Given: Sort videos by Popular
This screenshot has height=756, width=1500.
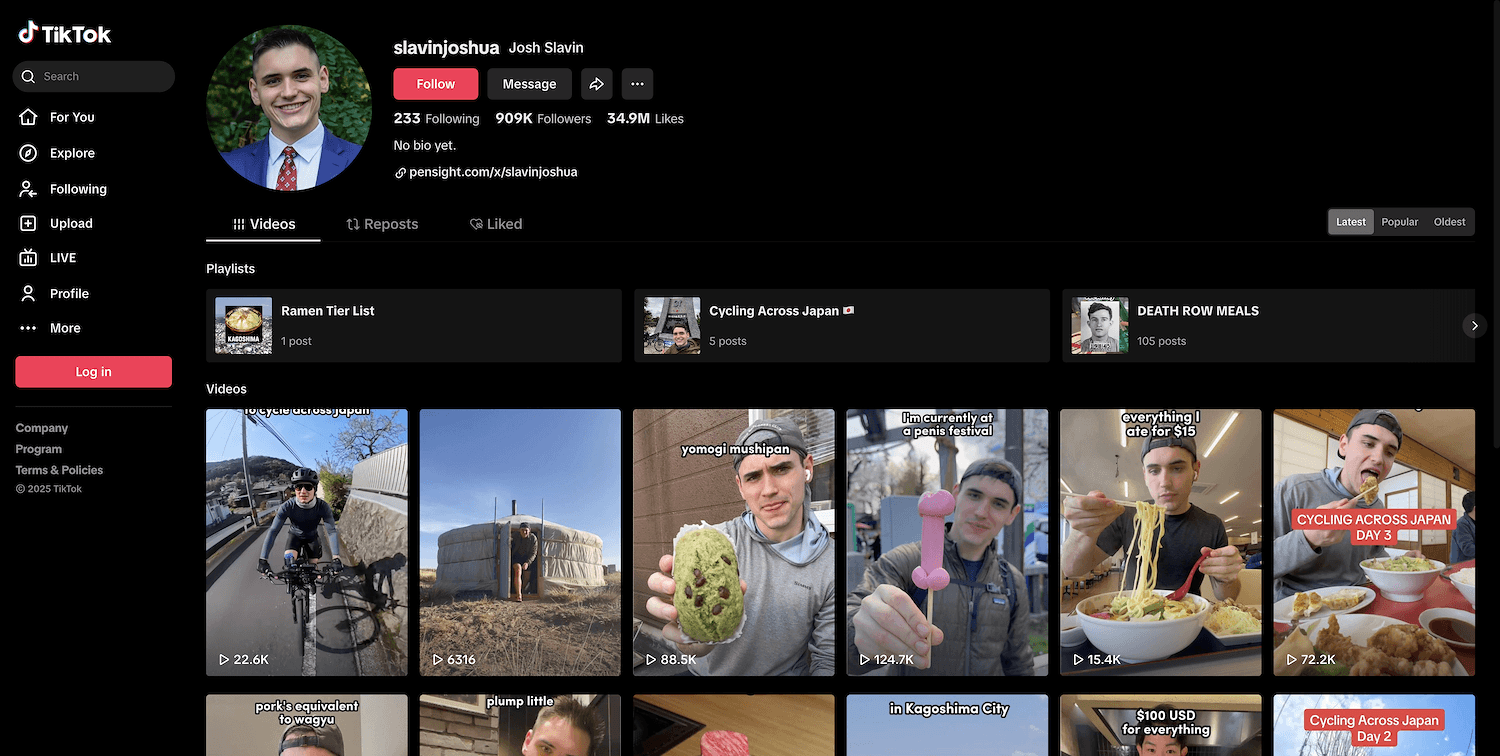Looking at the screenshot, I should [x=1399, y=222].
